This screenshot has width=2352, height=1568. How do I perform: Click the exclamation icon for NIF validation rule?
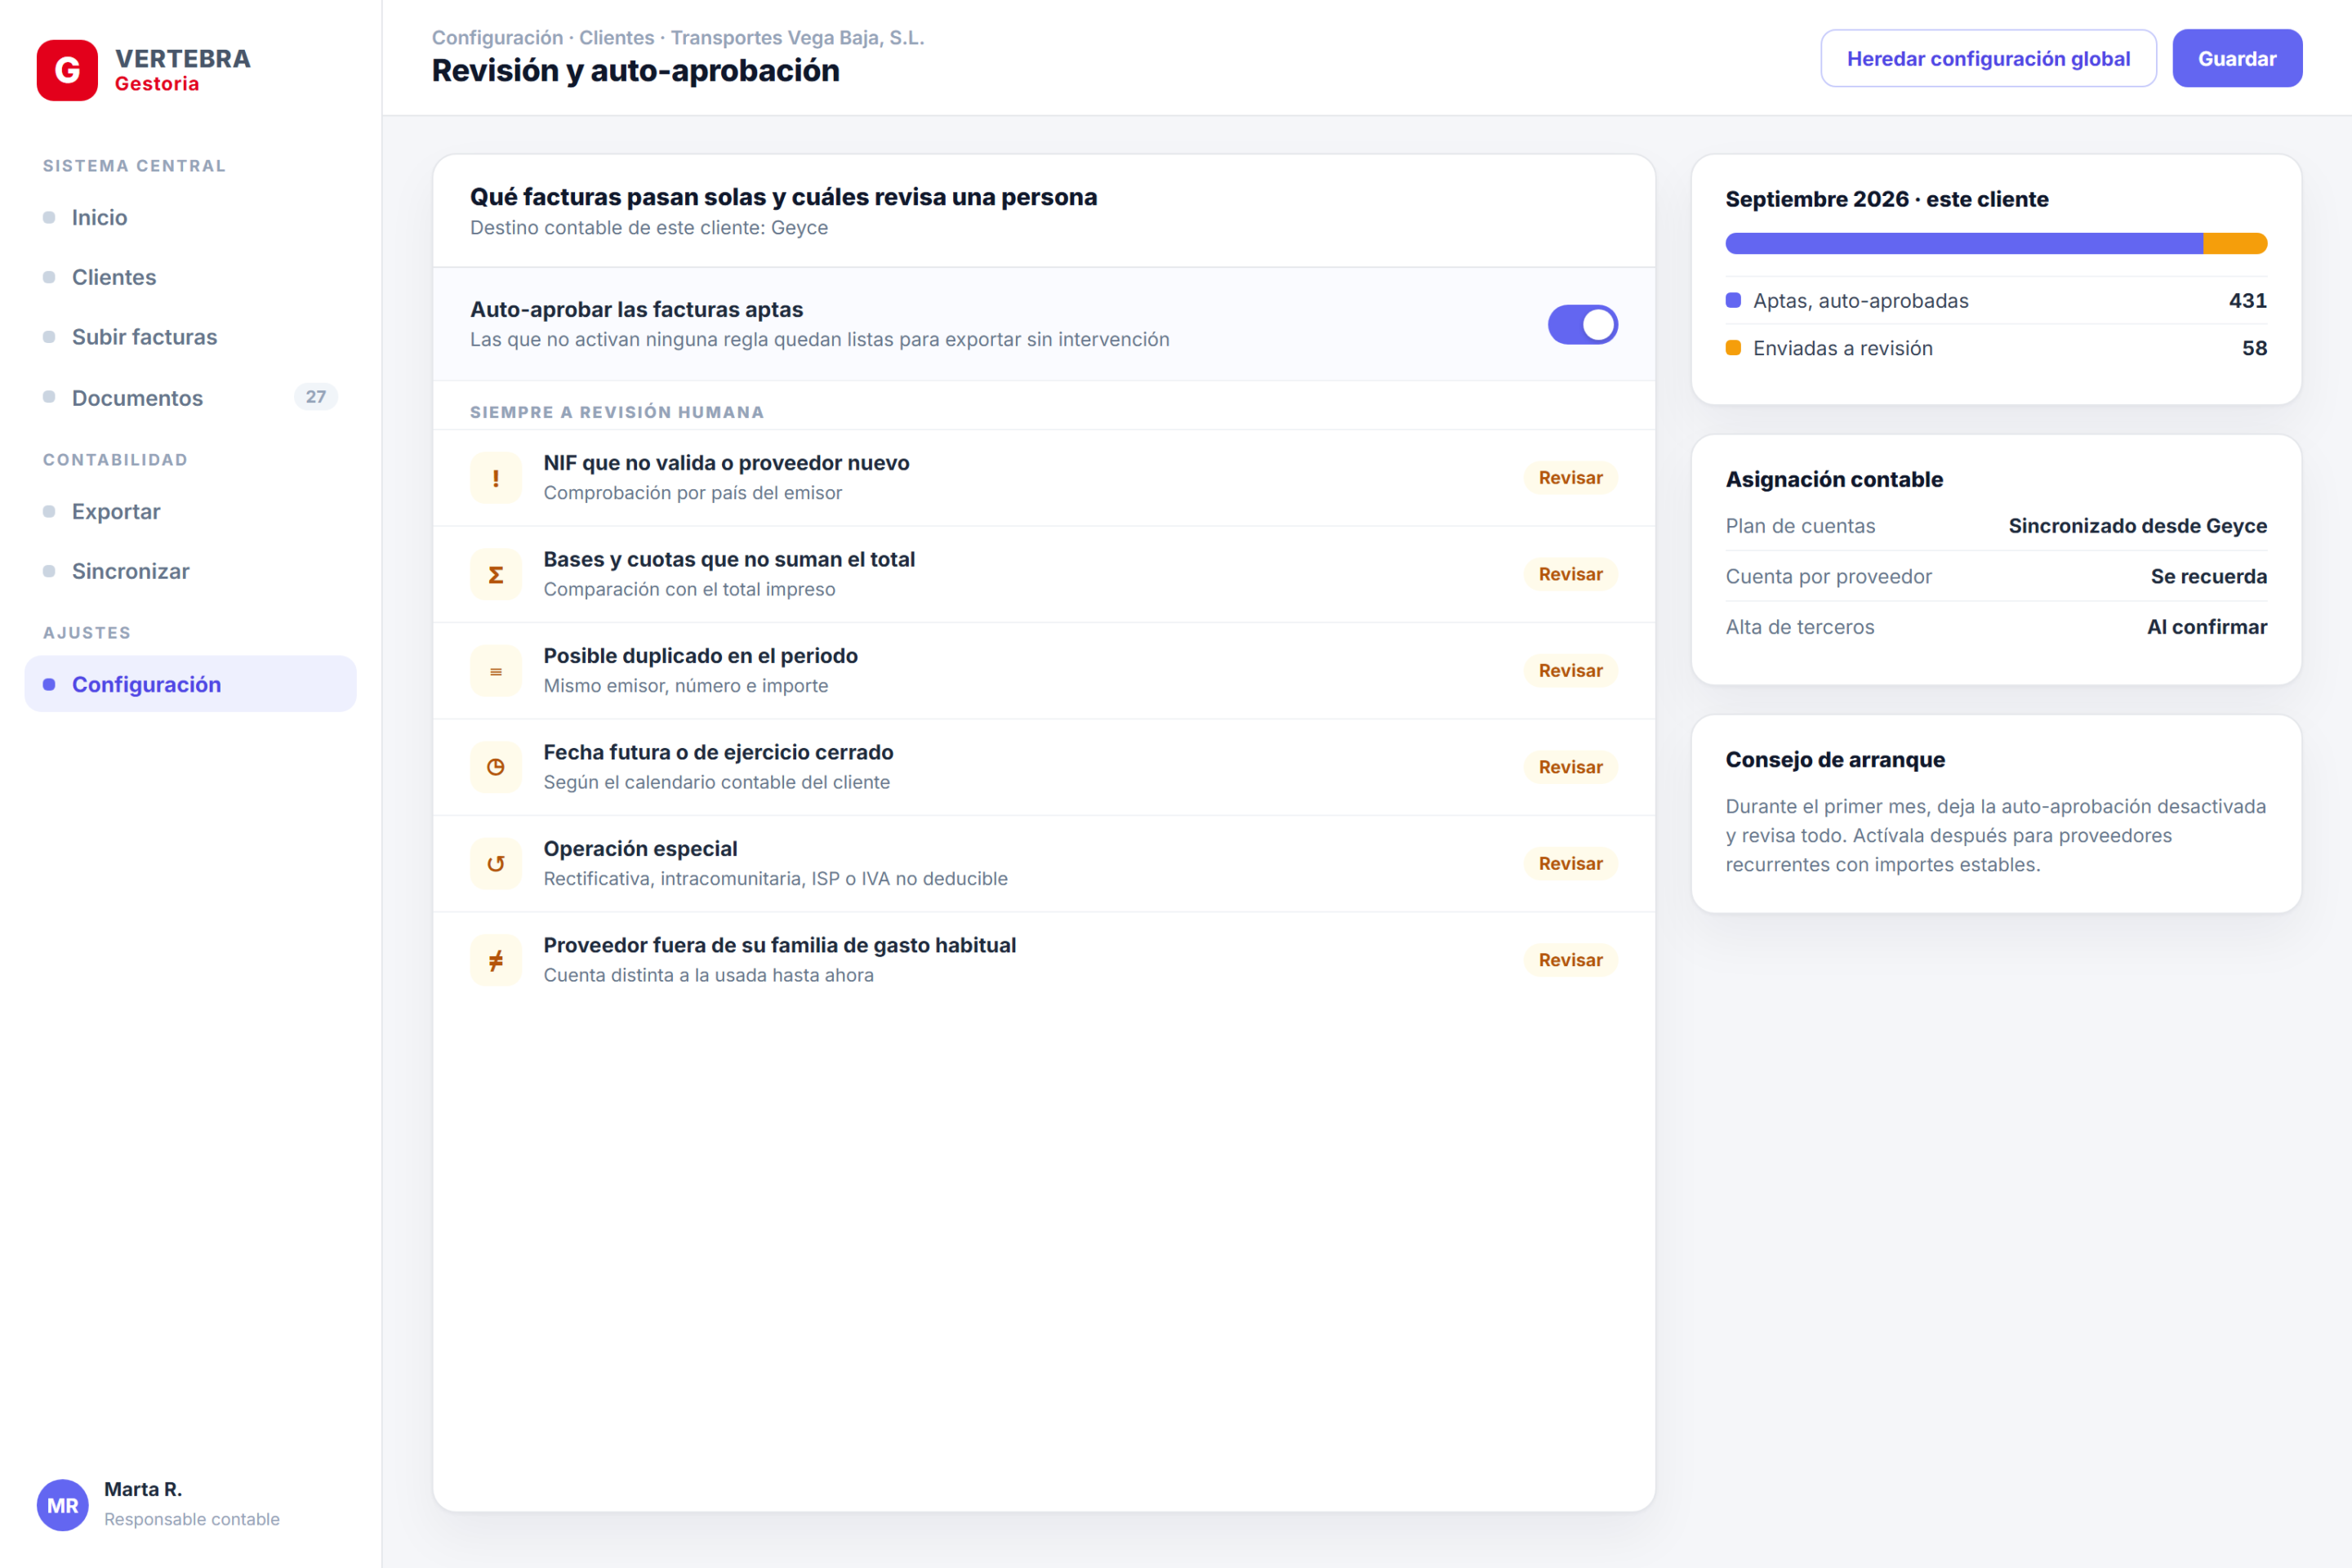tap(496, 478)
